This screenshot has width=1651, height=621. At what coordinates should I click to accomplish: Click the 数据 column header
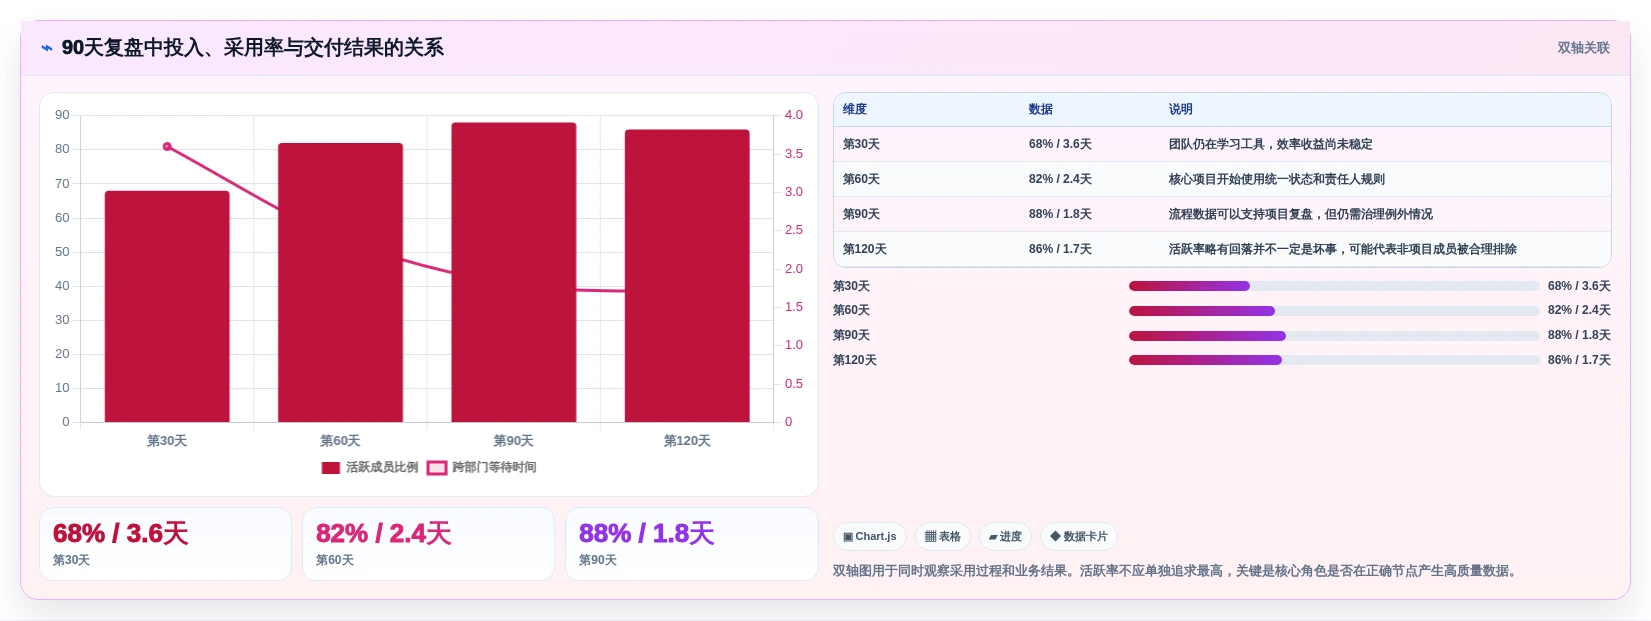pyautogui.click(x=1041, y=110)
